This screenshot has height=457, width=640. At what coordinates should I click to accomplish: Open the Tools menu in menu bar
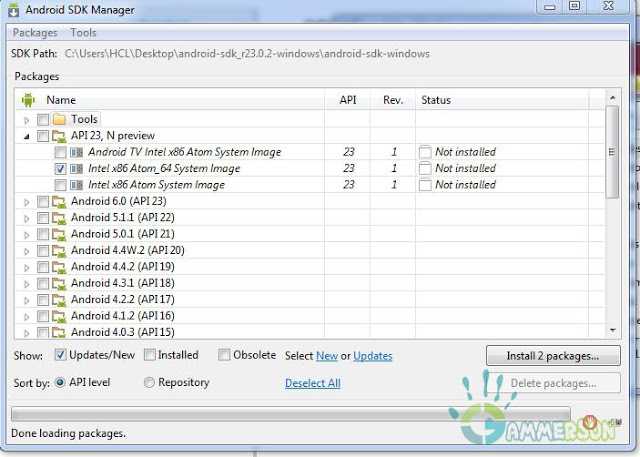point(84,33)
